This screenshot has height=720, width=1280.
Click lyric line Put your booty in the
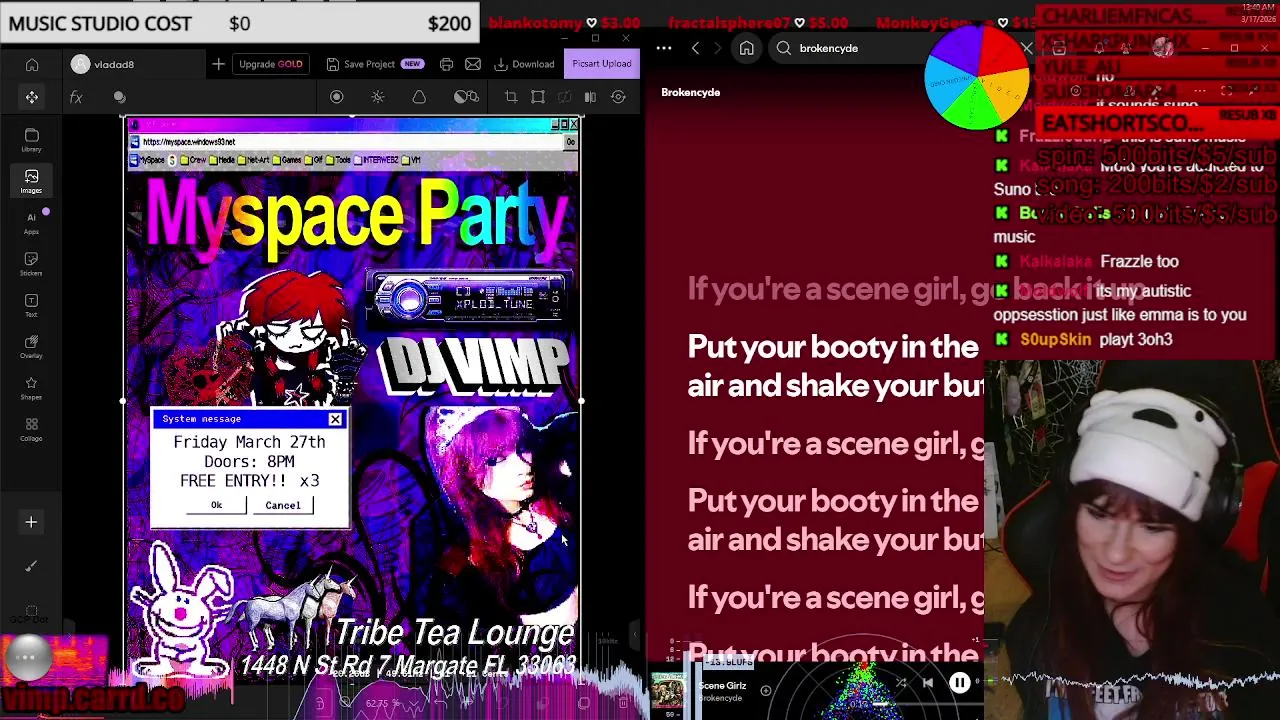click(833, 346)
